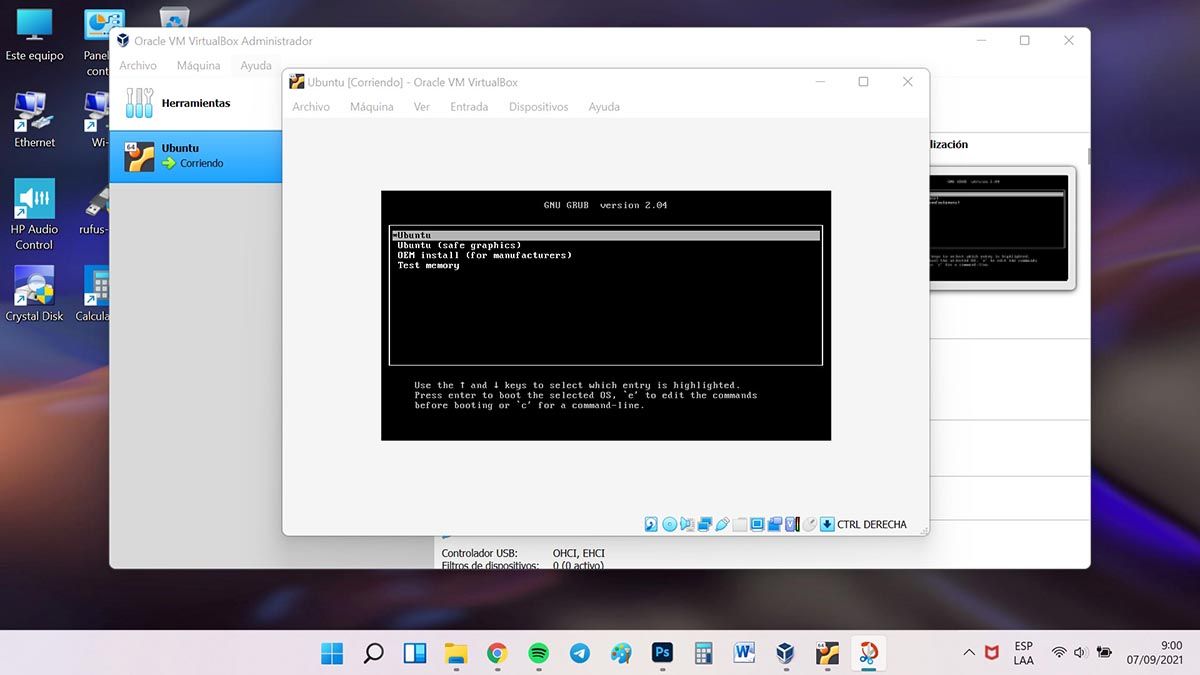The image size is (1200, 675).
Task: Open Spotify from the taskbar
Action: (538, 653)
